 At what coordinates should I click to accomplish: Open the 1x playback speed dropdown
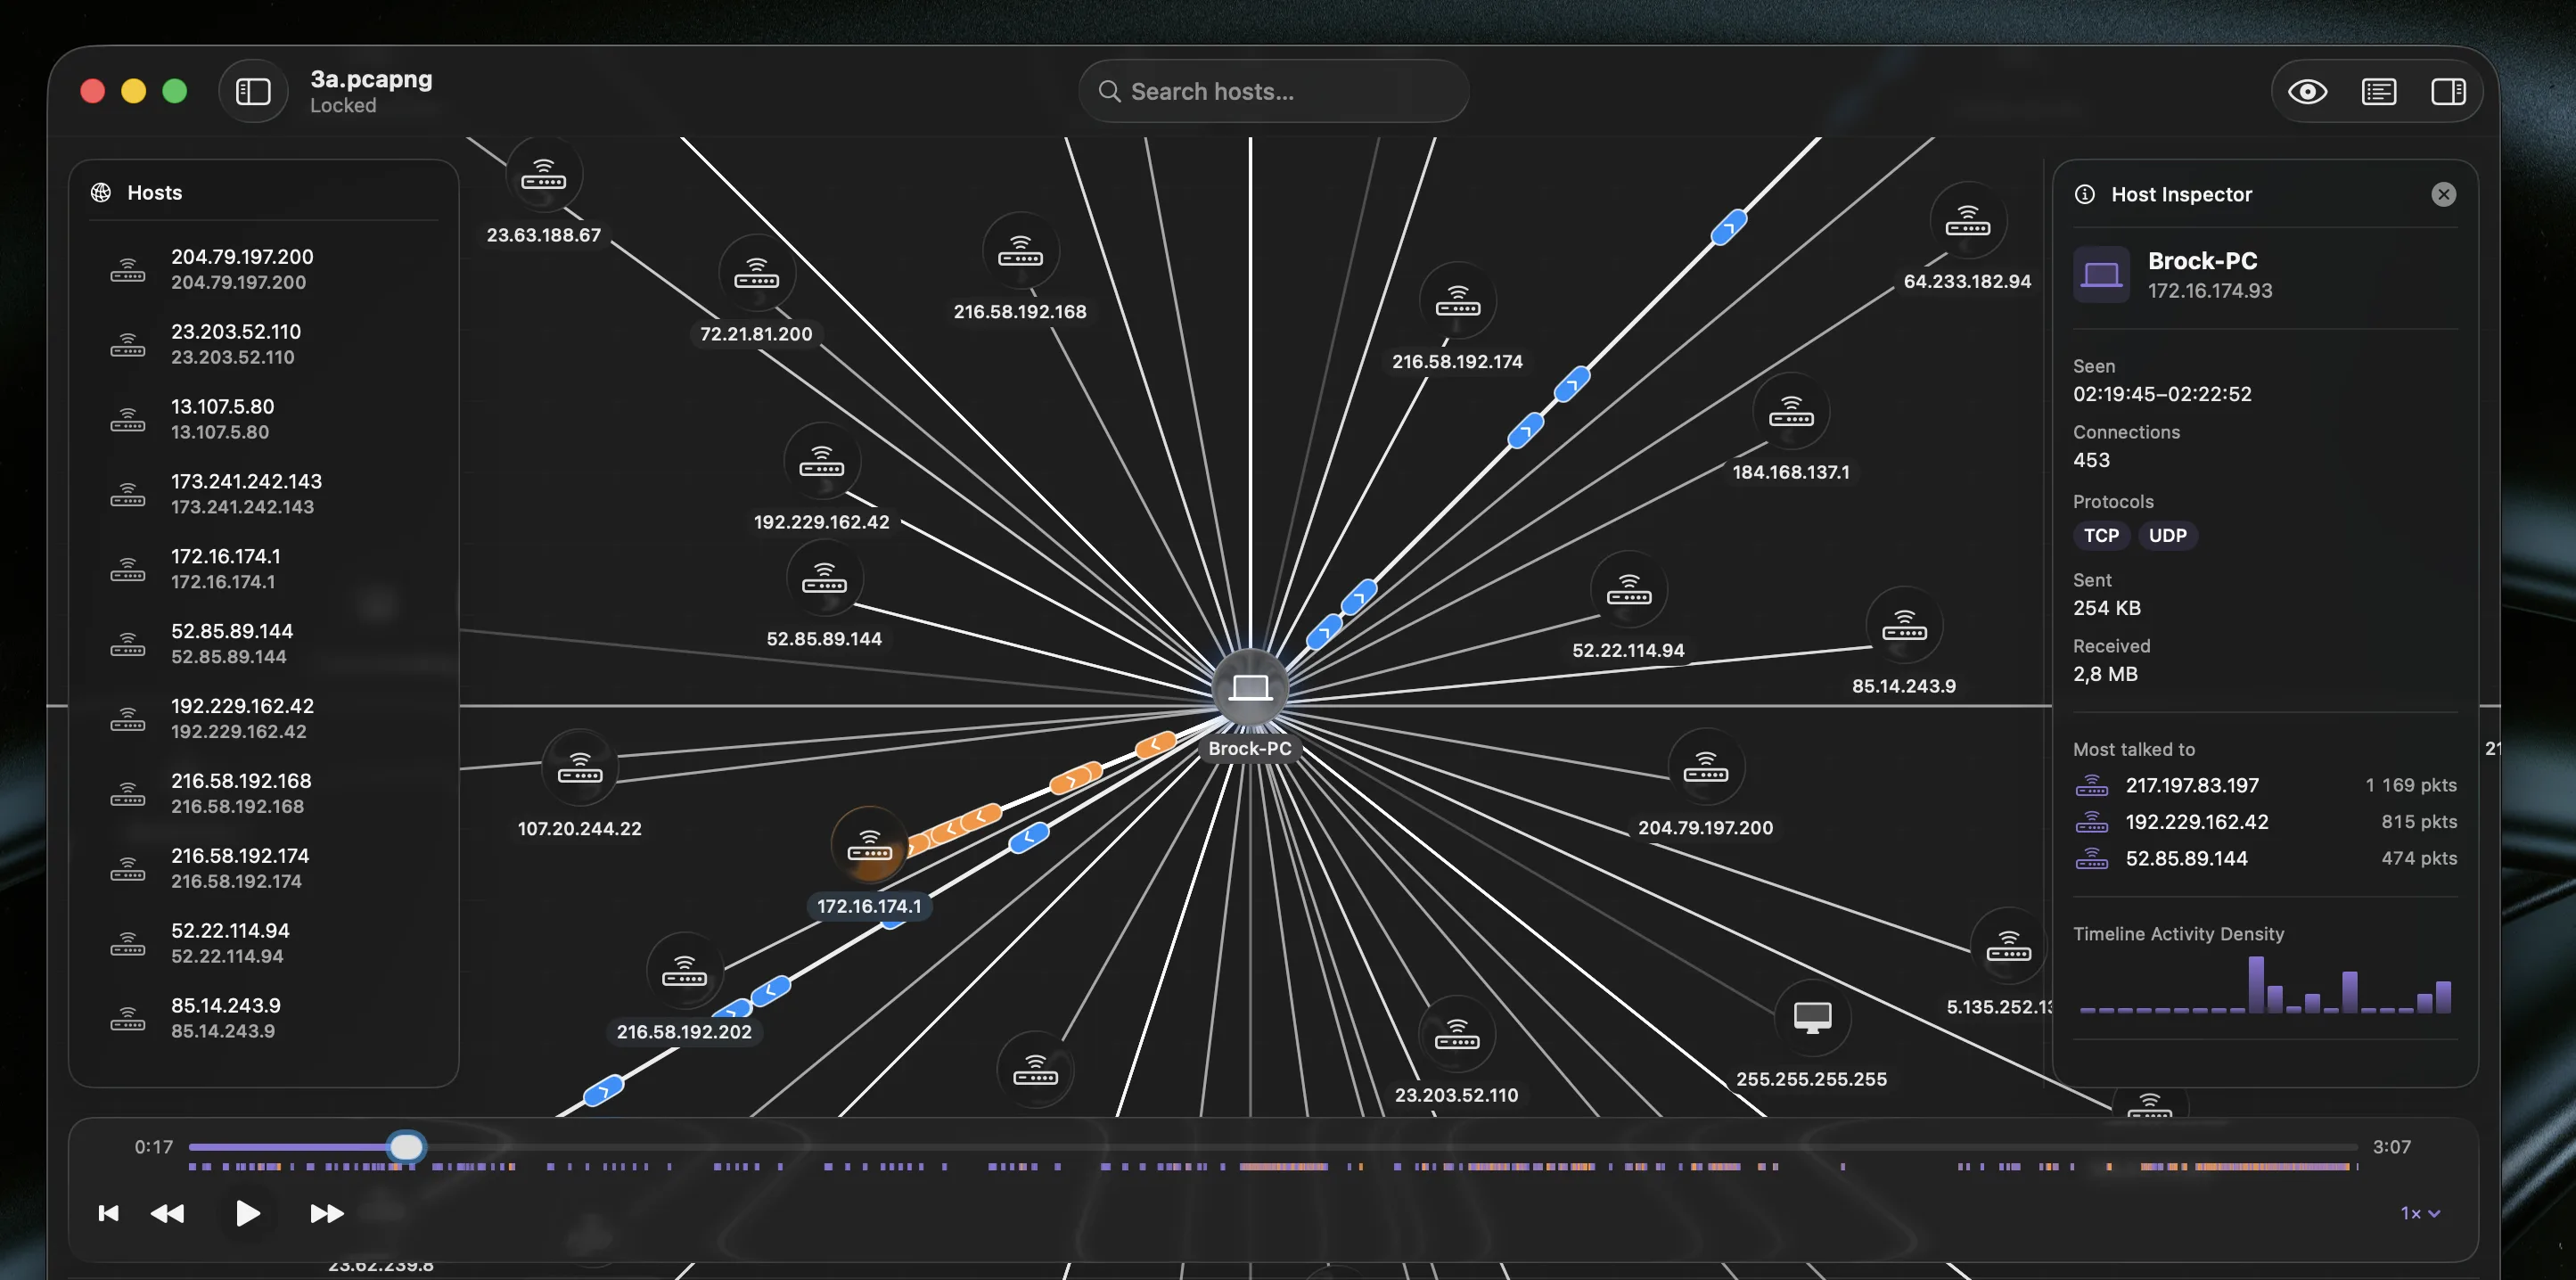[x=2420, y=1213]
